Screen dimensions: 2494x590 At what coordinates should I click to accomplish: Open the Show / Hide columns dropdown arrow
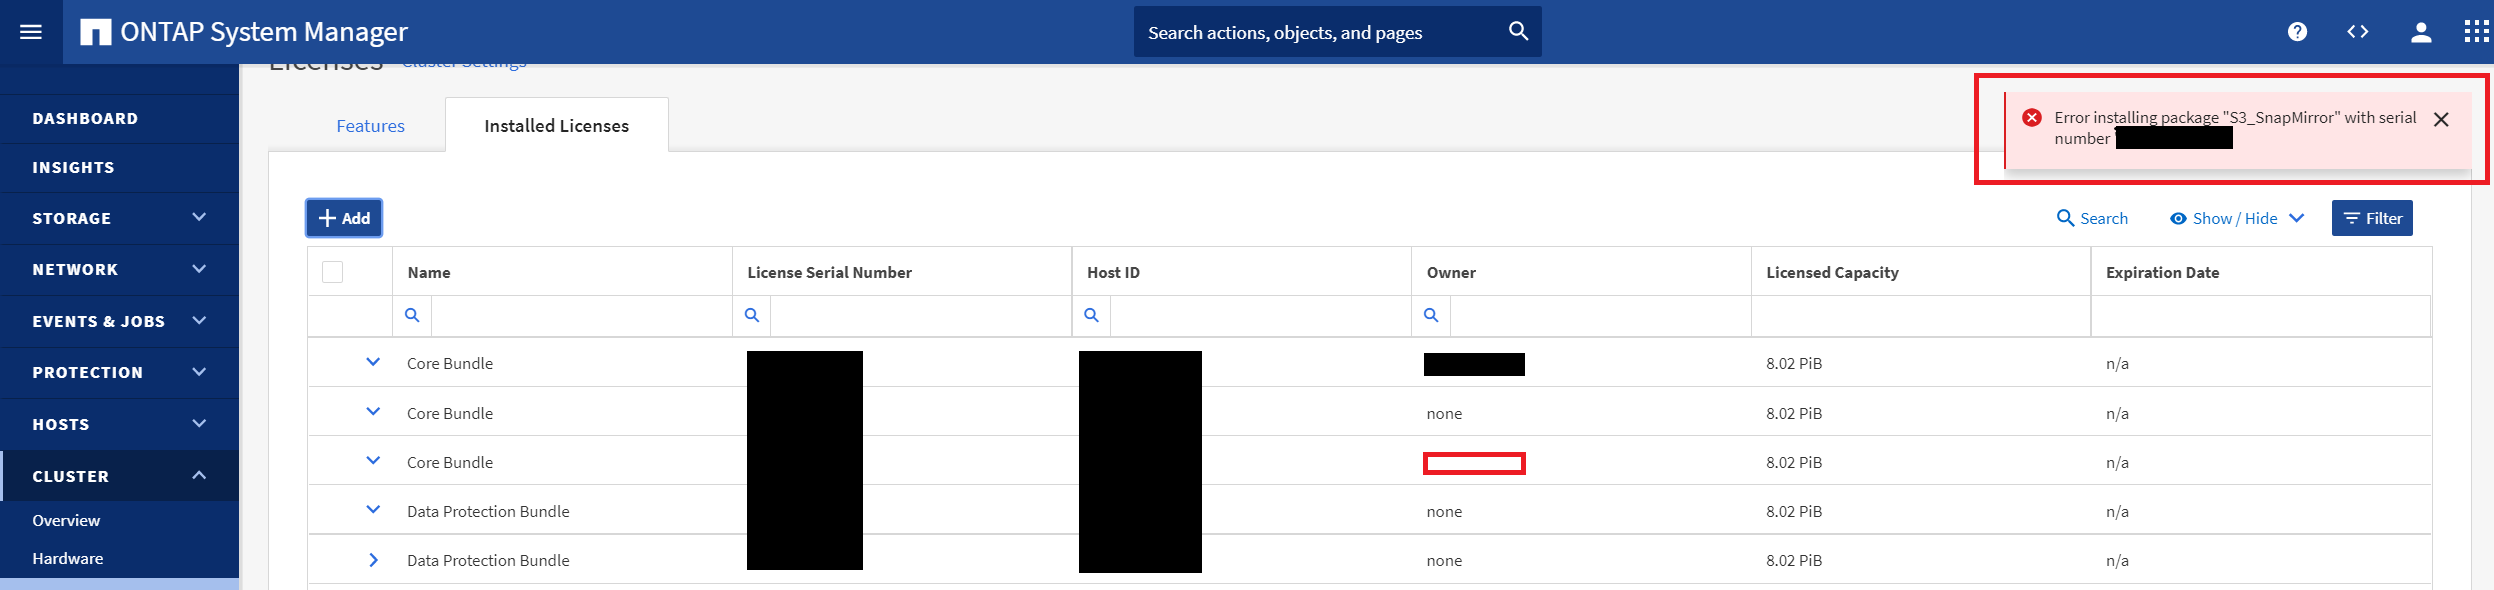2296,218
